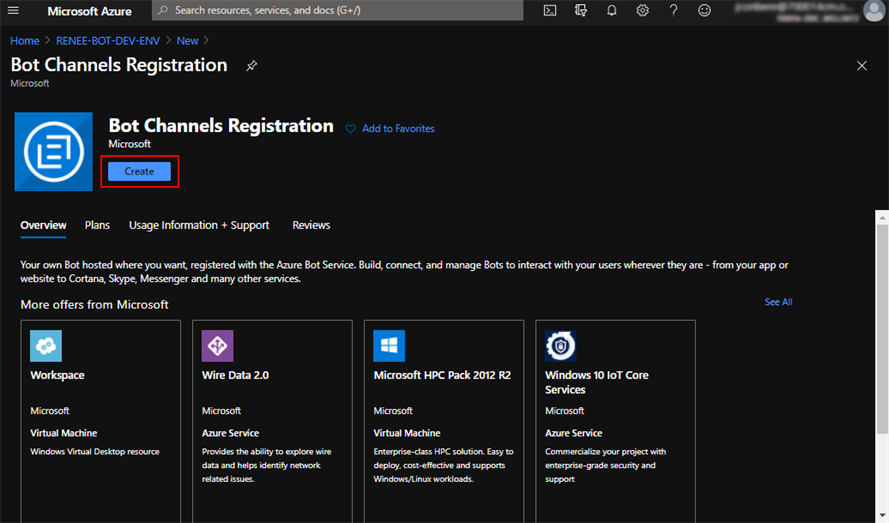
Task: Close the Bot Channels Registration blade
Action: (x=862, y=66)
